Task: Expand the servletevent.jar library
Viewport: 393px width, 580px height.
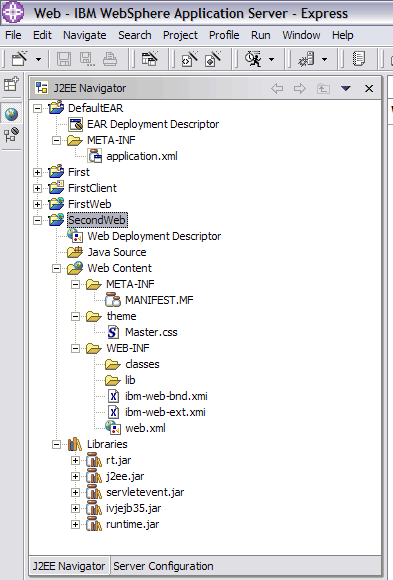Action: click(x=75, y=492)
